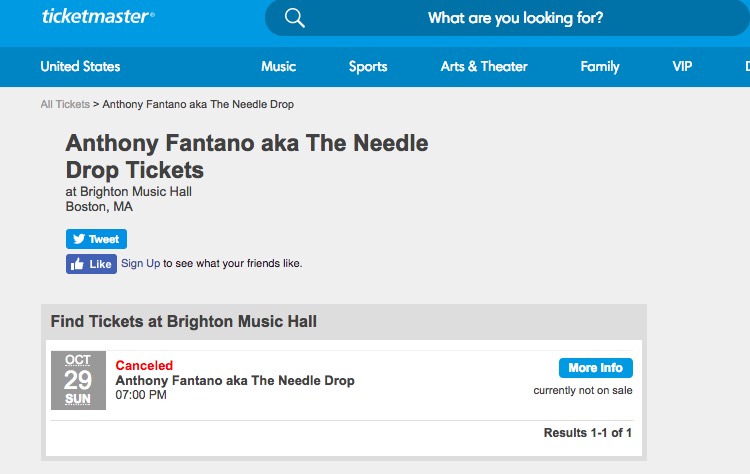Click the Anthony Fantano breadcrumb text
The height and width of the screenshot is (474, 750).
coord(198,104)
